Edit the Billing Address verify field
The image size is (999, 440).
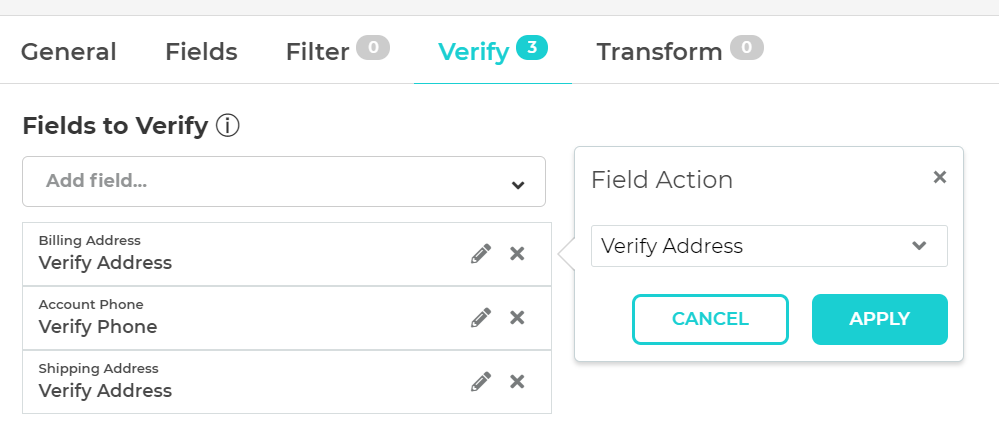coord(481,254)
